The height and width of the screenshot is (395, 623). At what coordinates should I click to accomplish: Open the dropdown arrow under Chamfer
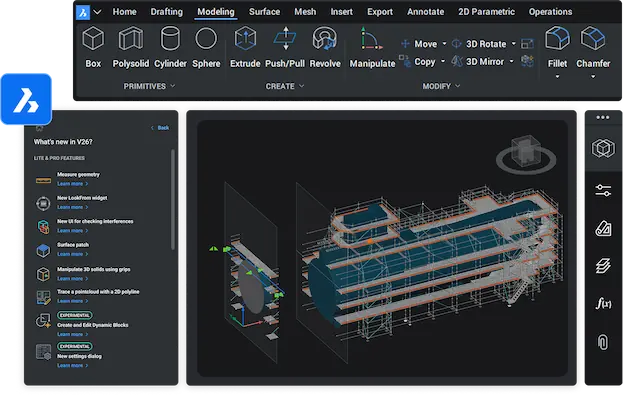pos(593,77)
